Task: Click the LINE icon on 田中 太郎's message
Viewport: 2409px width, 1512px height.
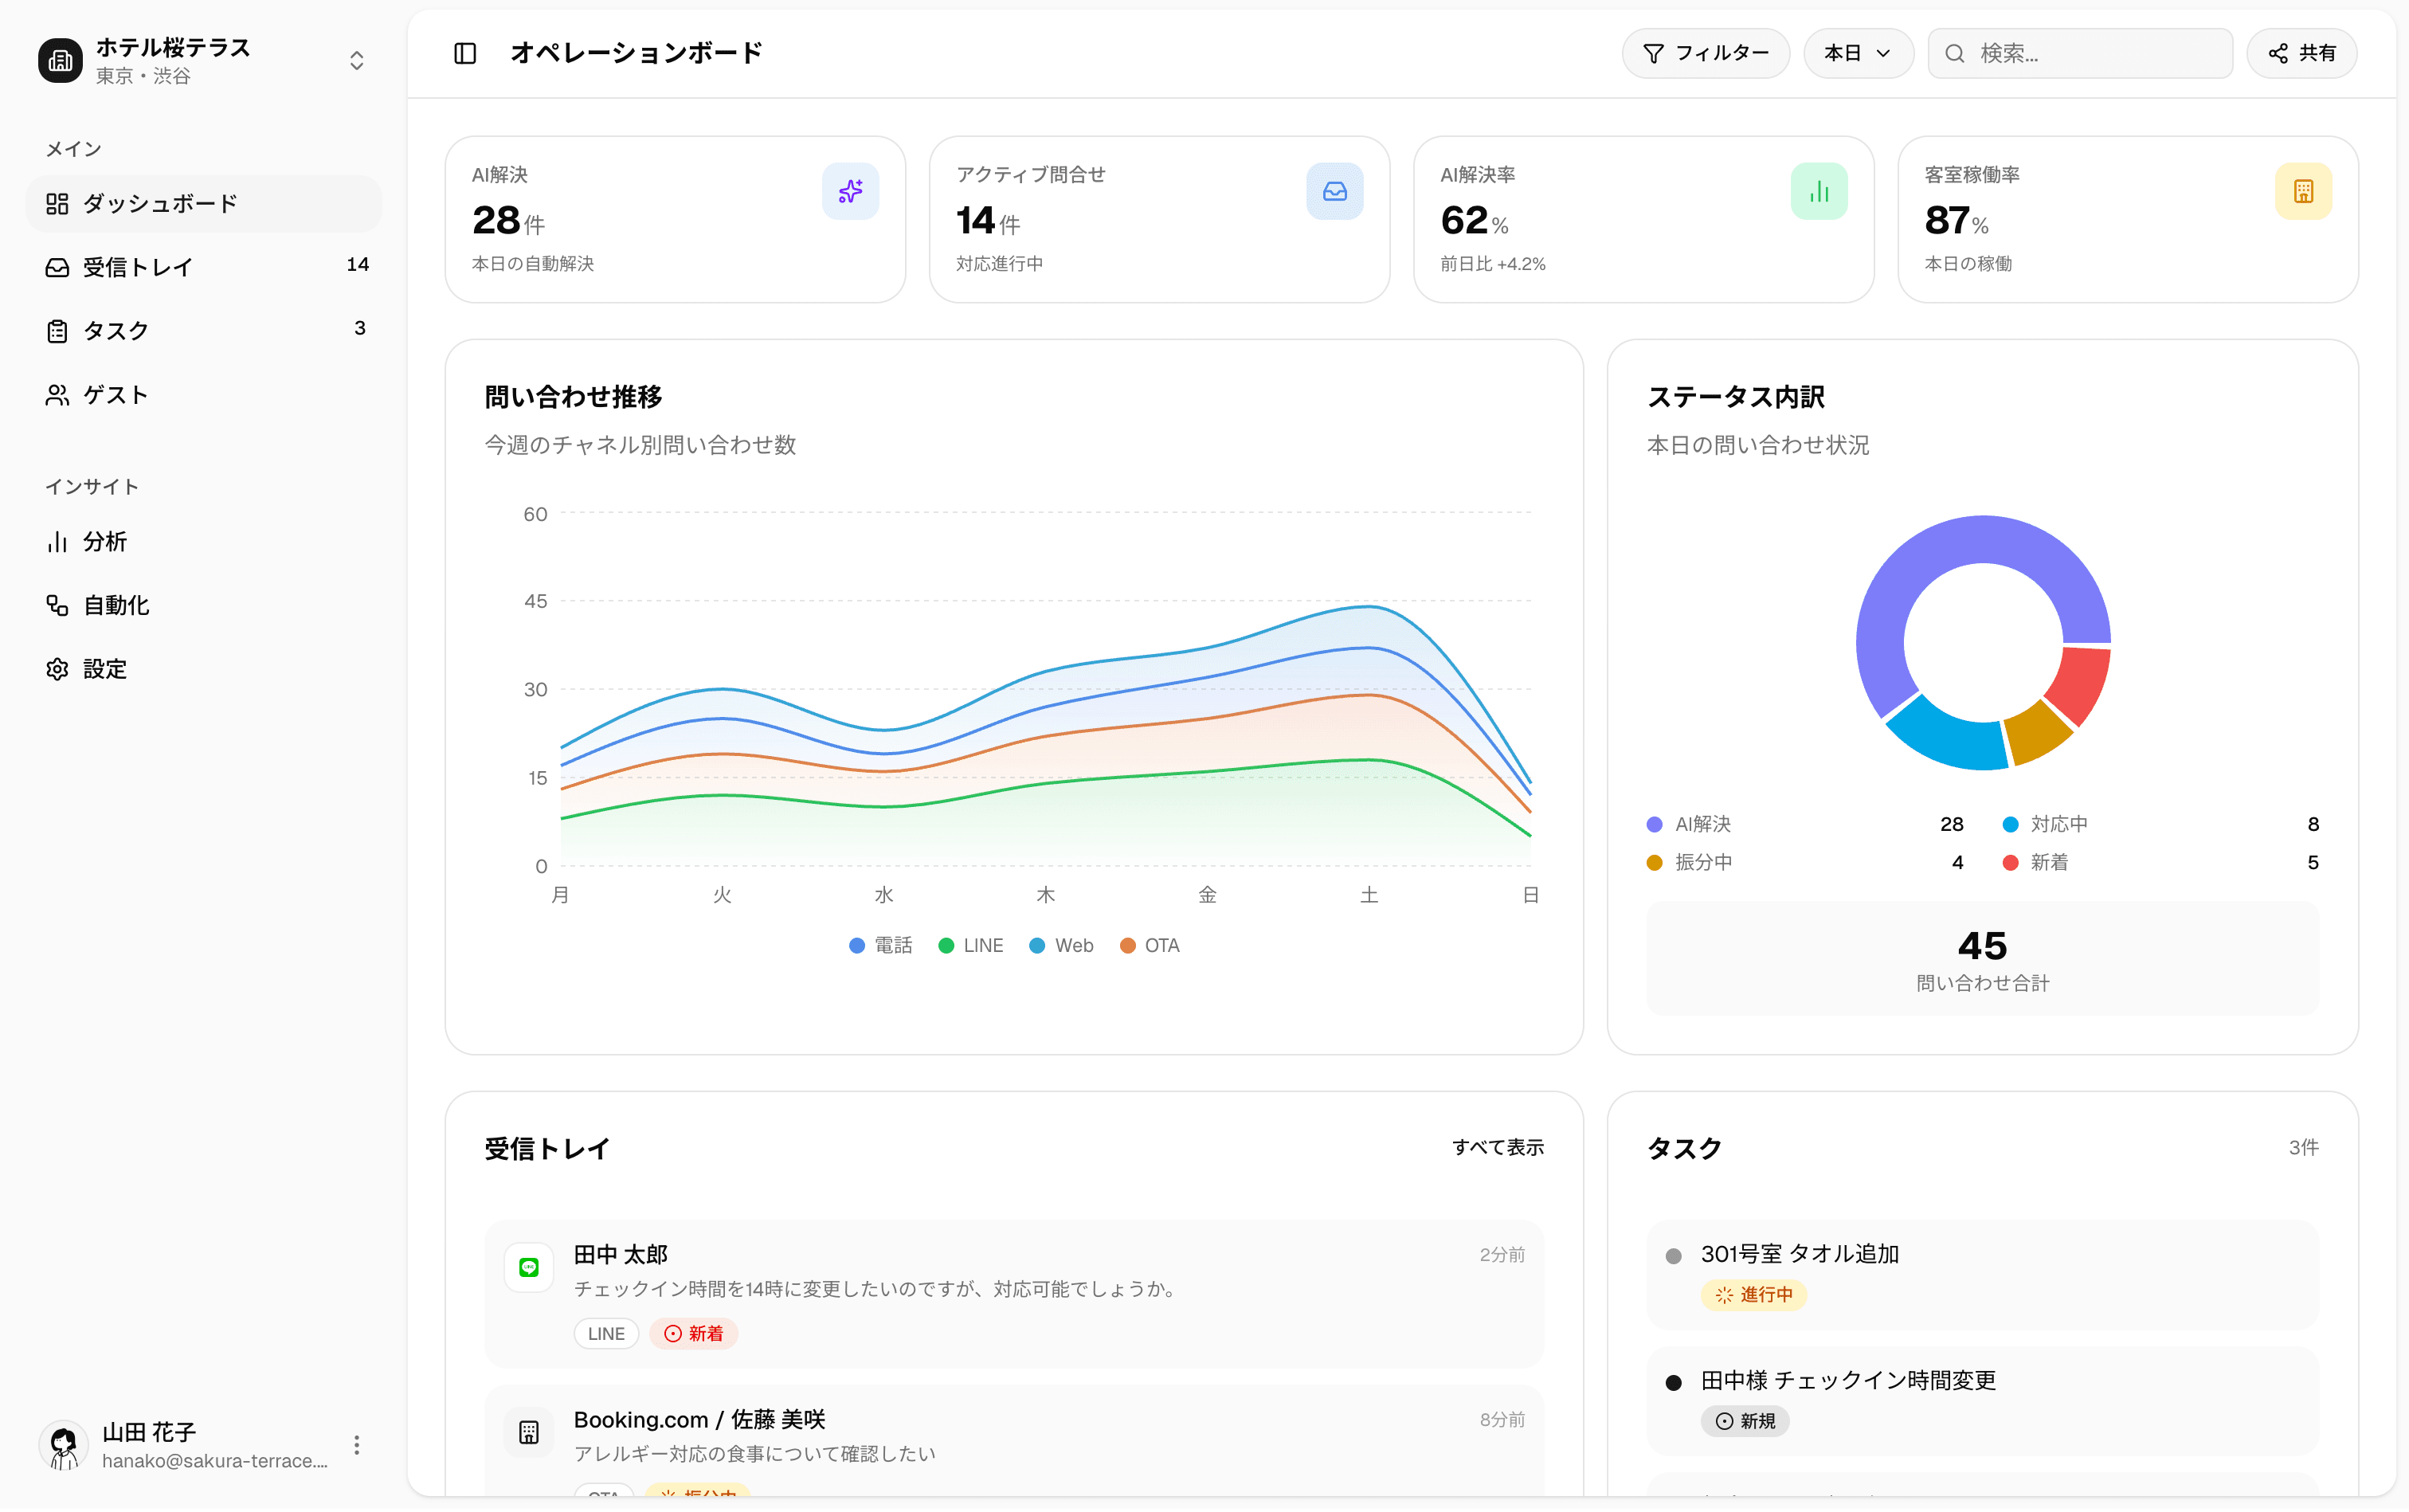Action: (529, 1266)
